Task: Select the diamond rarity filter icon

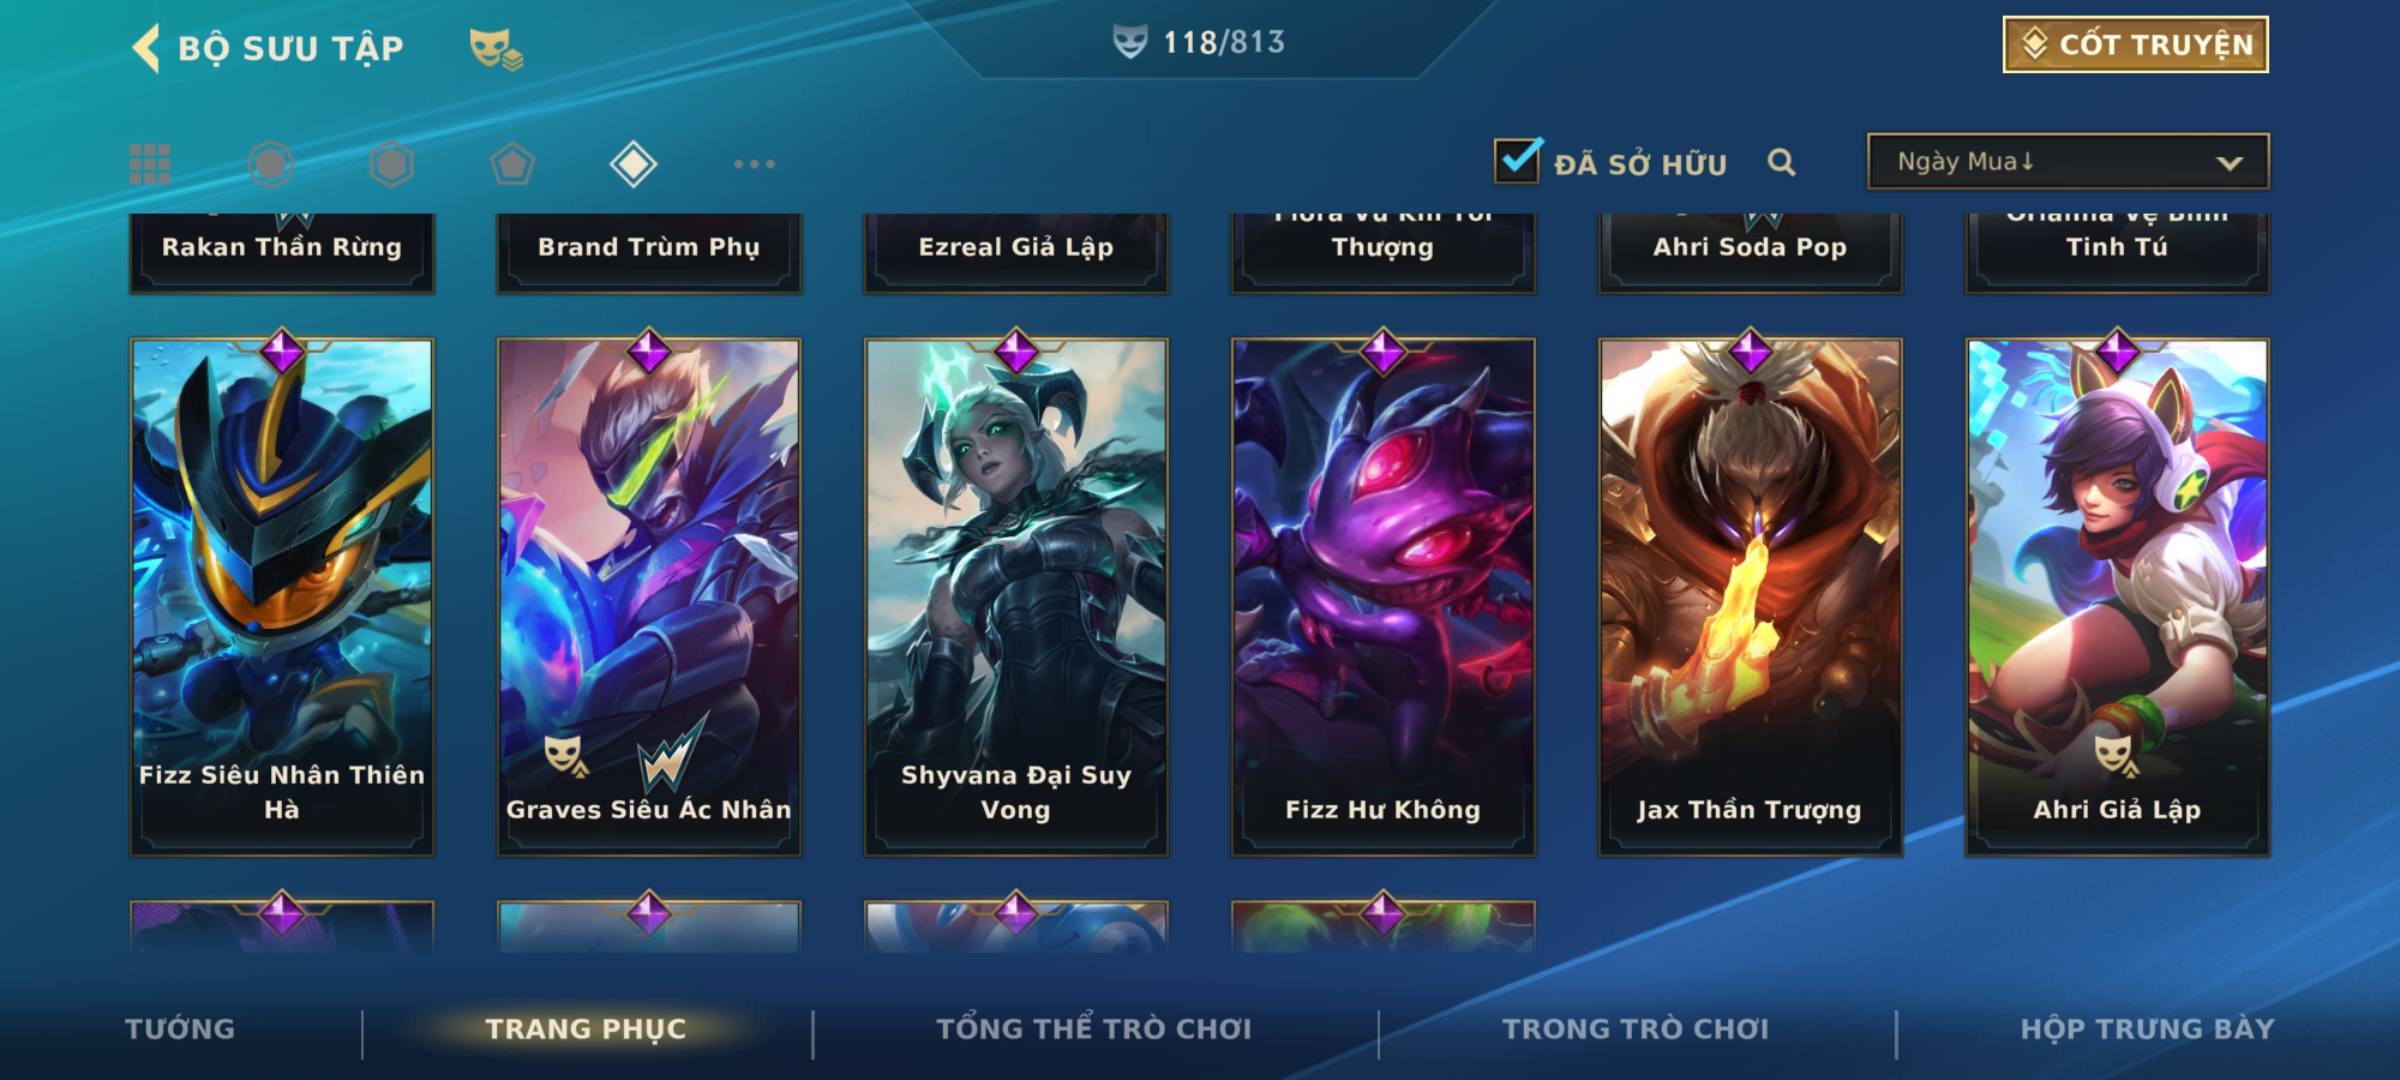Action: [633, 164]
